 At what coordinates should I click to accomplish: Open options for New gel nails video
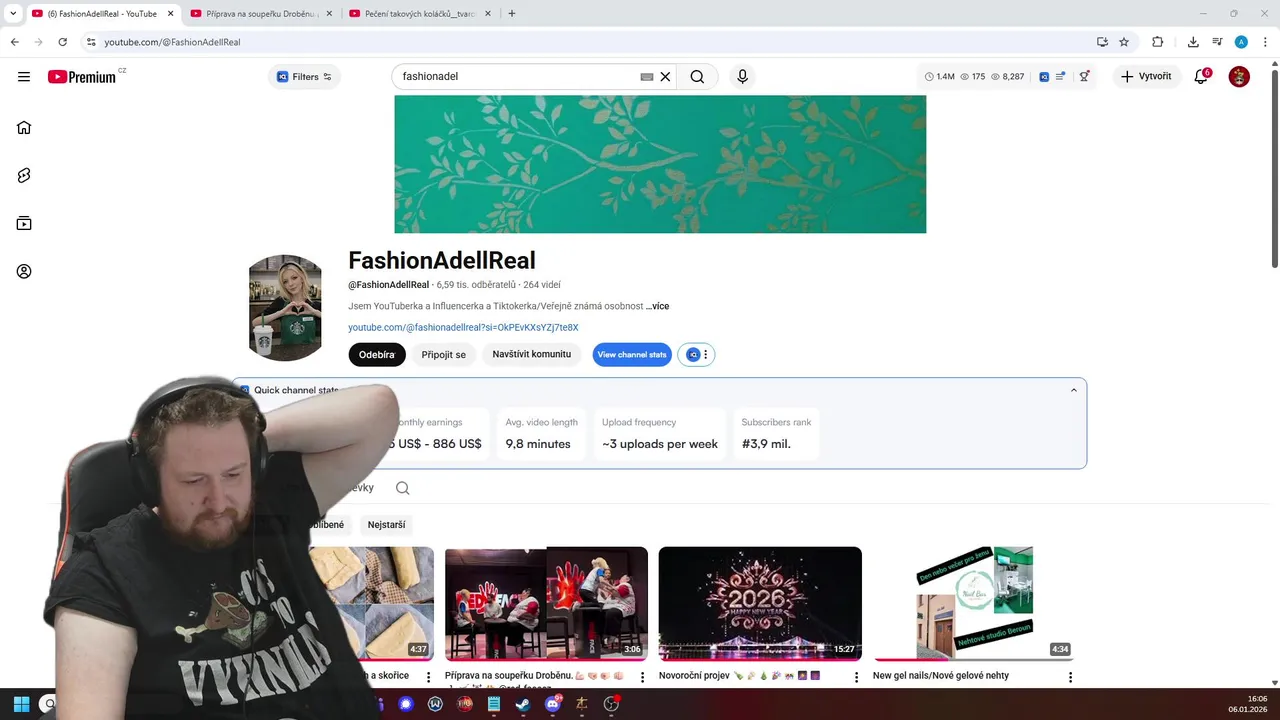pyautogui.click(x=1070, y=677)
